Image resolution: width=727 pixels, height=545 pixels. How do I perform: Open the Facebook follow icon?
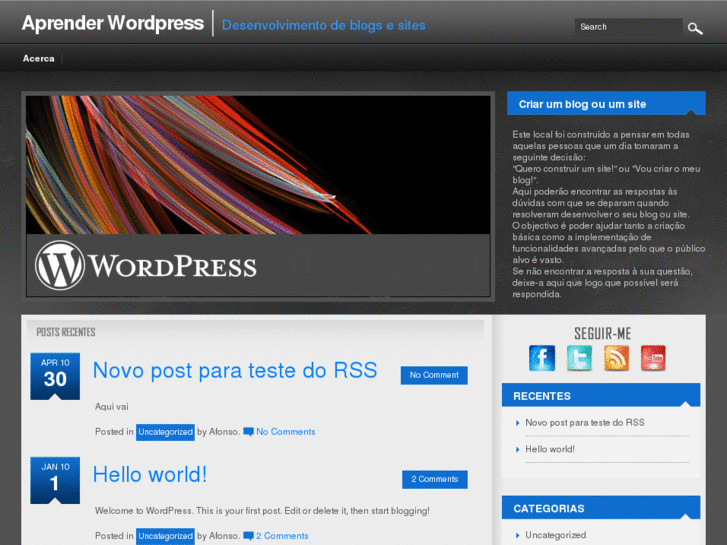[542, 358]
